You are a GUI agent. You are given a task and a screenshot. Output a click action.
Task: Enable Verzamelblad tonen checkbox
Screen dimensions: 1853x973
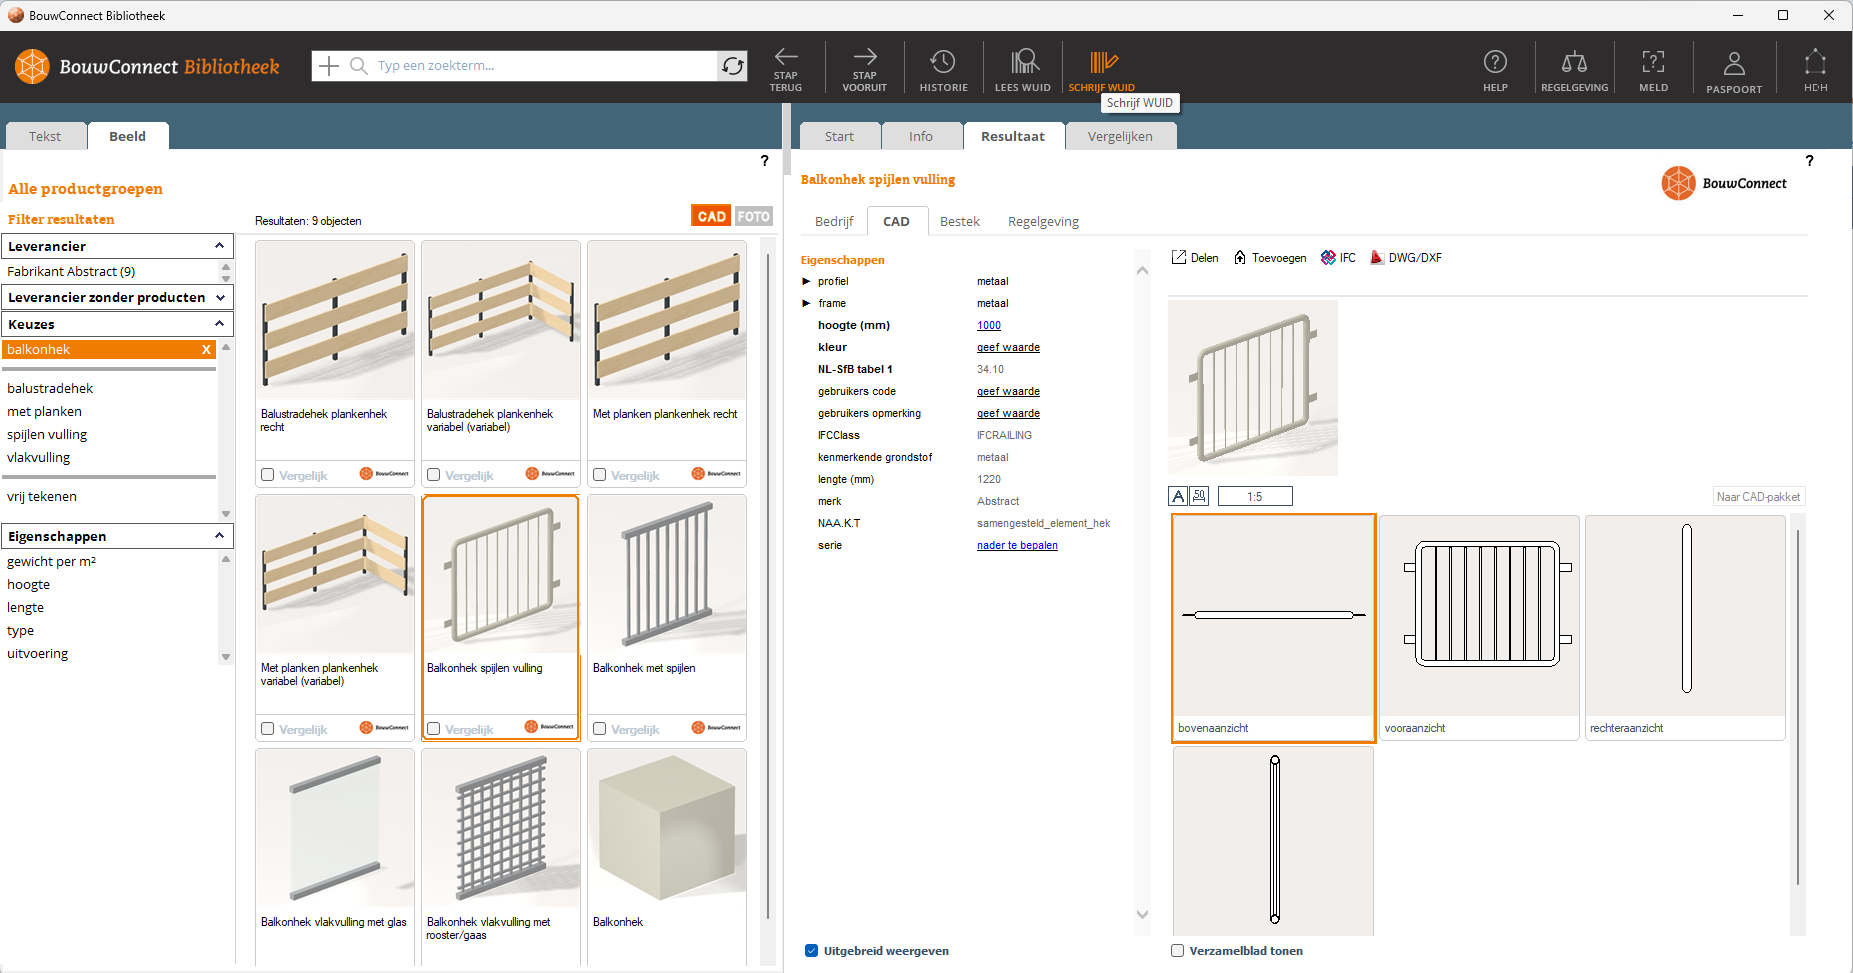pos(1178,951)
